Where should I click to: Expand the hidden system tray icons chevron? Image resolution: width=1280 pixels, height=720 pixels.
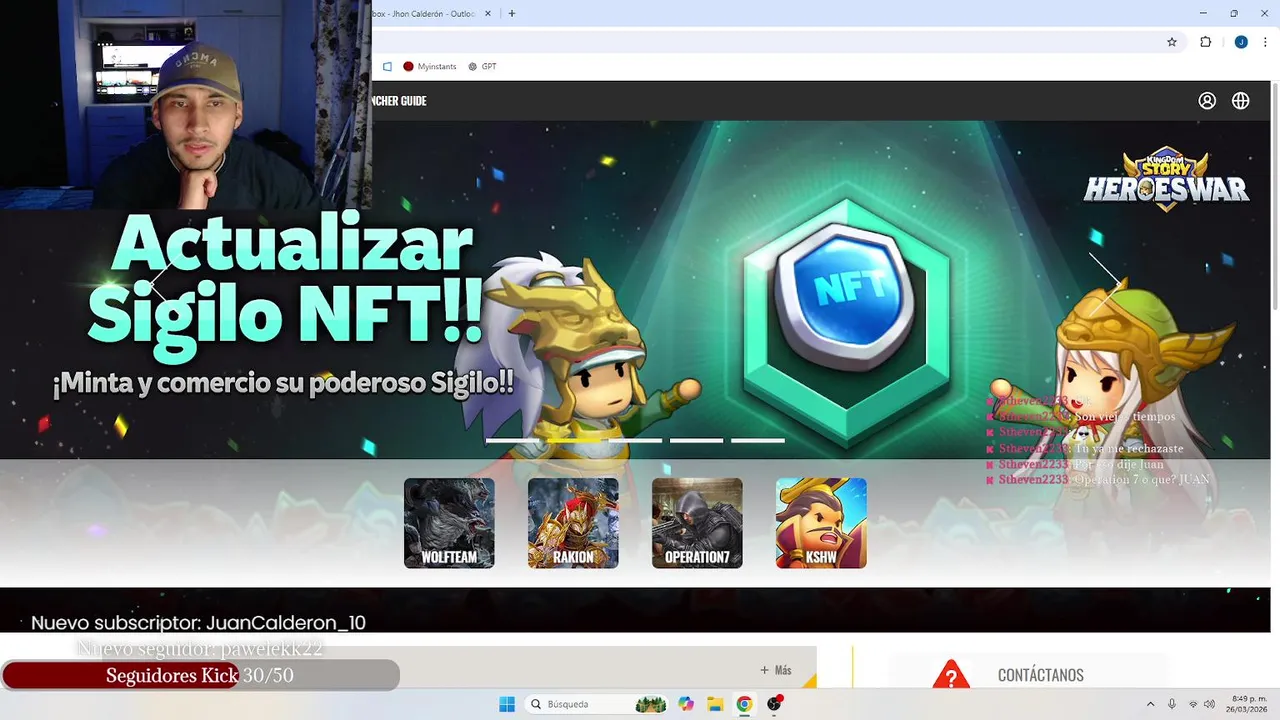click(1150, 704)
